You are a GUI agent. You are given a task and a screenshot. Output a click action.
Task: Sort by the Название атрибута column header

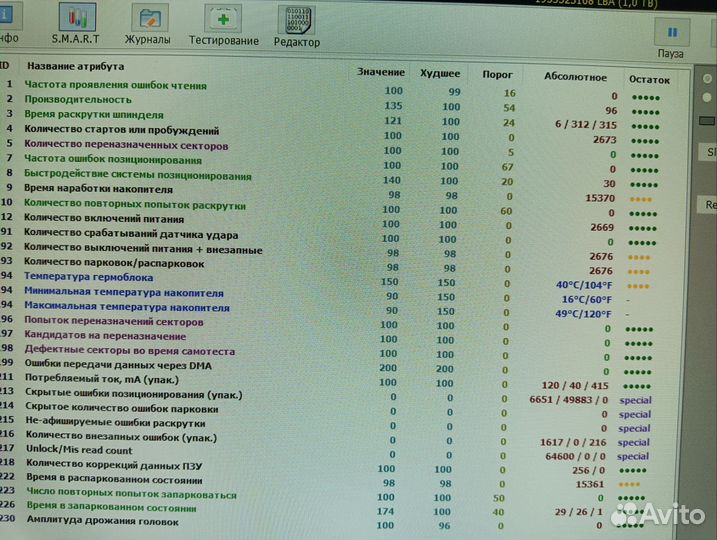76,66
